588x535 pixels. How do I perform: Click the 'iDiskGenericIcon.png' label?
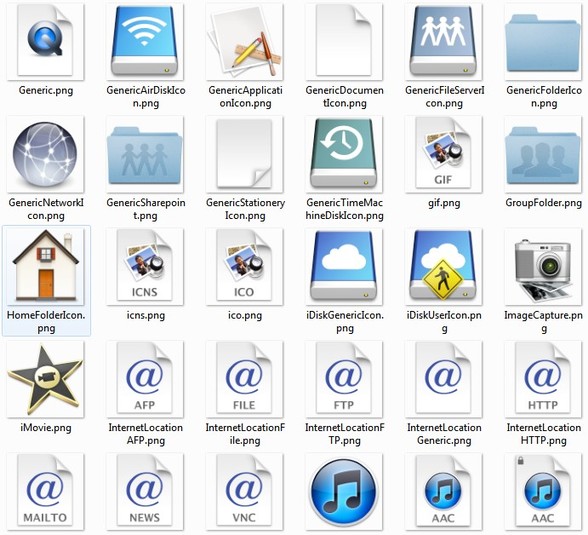tap(345, 322)
